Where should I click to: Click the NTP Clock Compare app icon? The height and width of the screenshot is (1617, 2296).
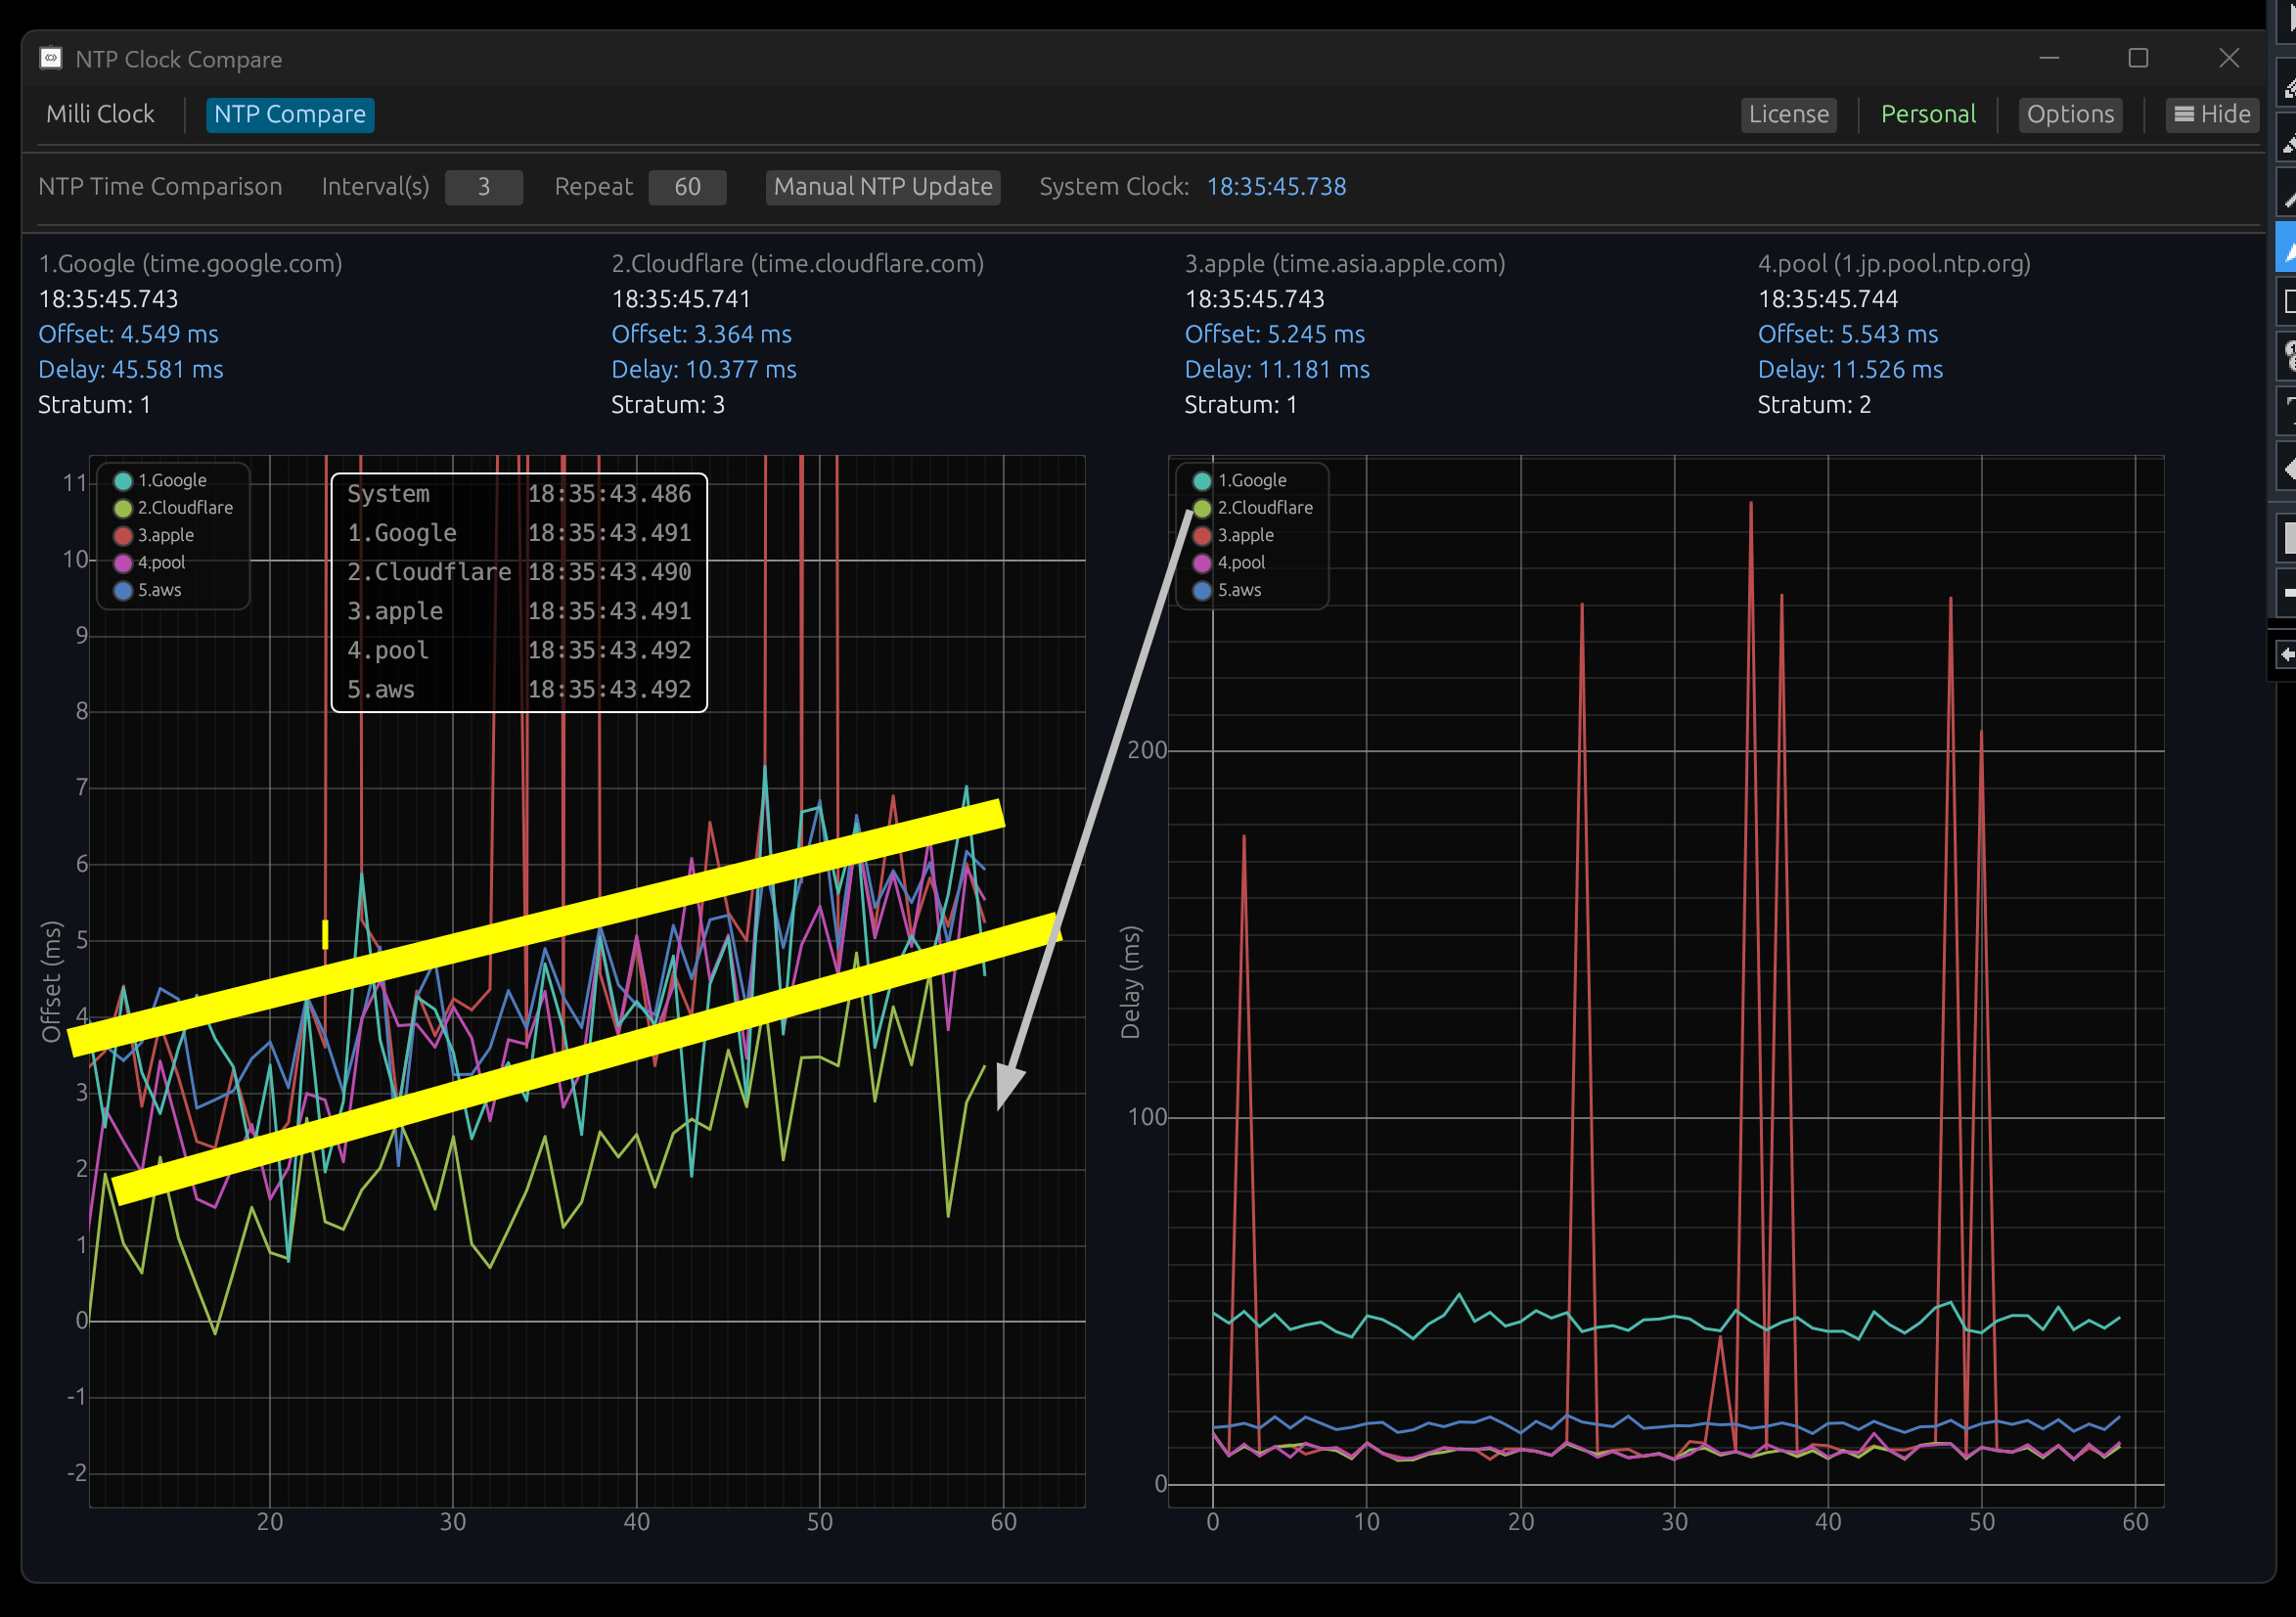pyautogui.click(x=51, y=59)
